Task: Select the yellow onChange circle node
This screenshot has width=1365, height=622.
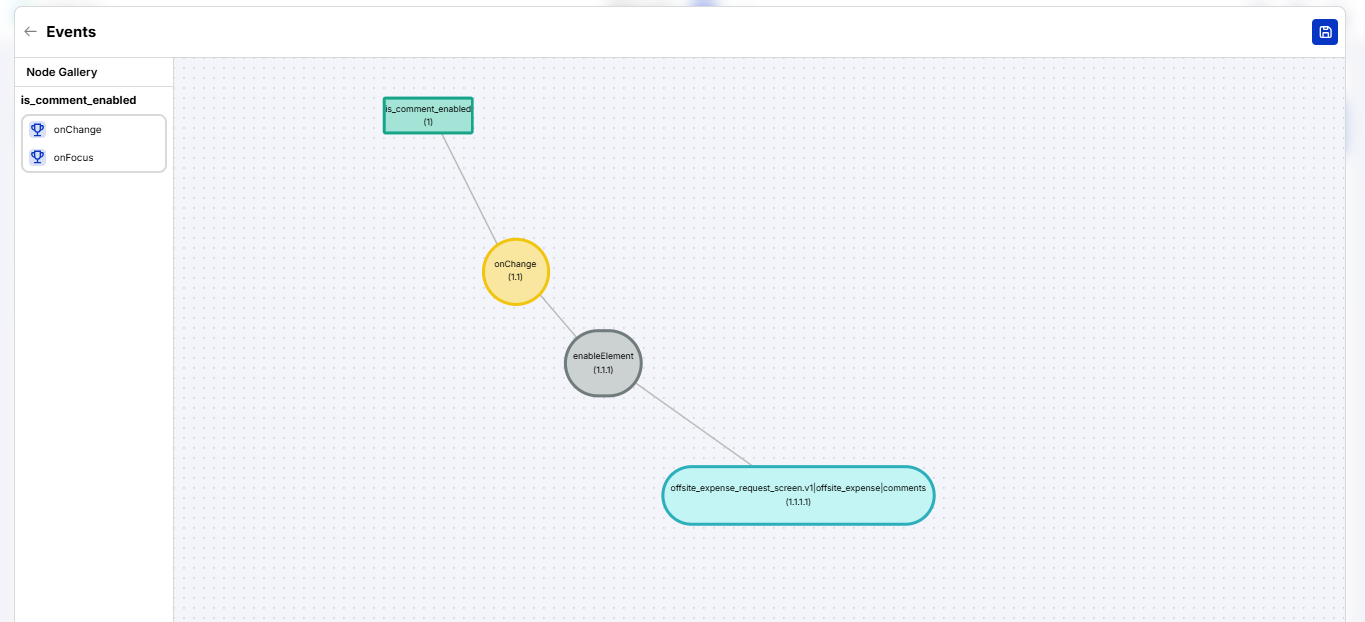Action: point(516,271)
